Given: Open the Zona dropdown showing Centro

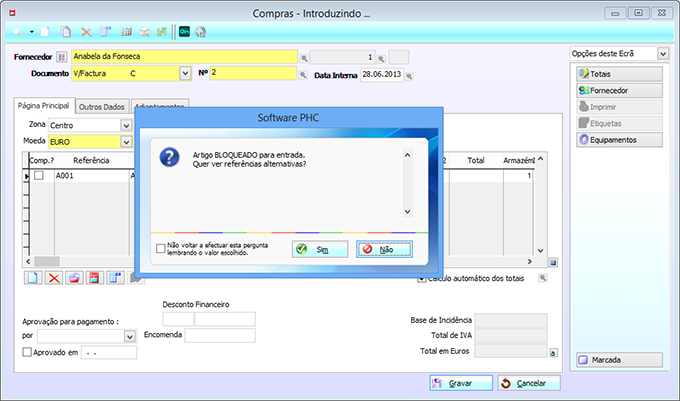Looking at the screenshot, I should tap(126, 125).
